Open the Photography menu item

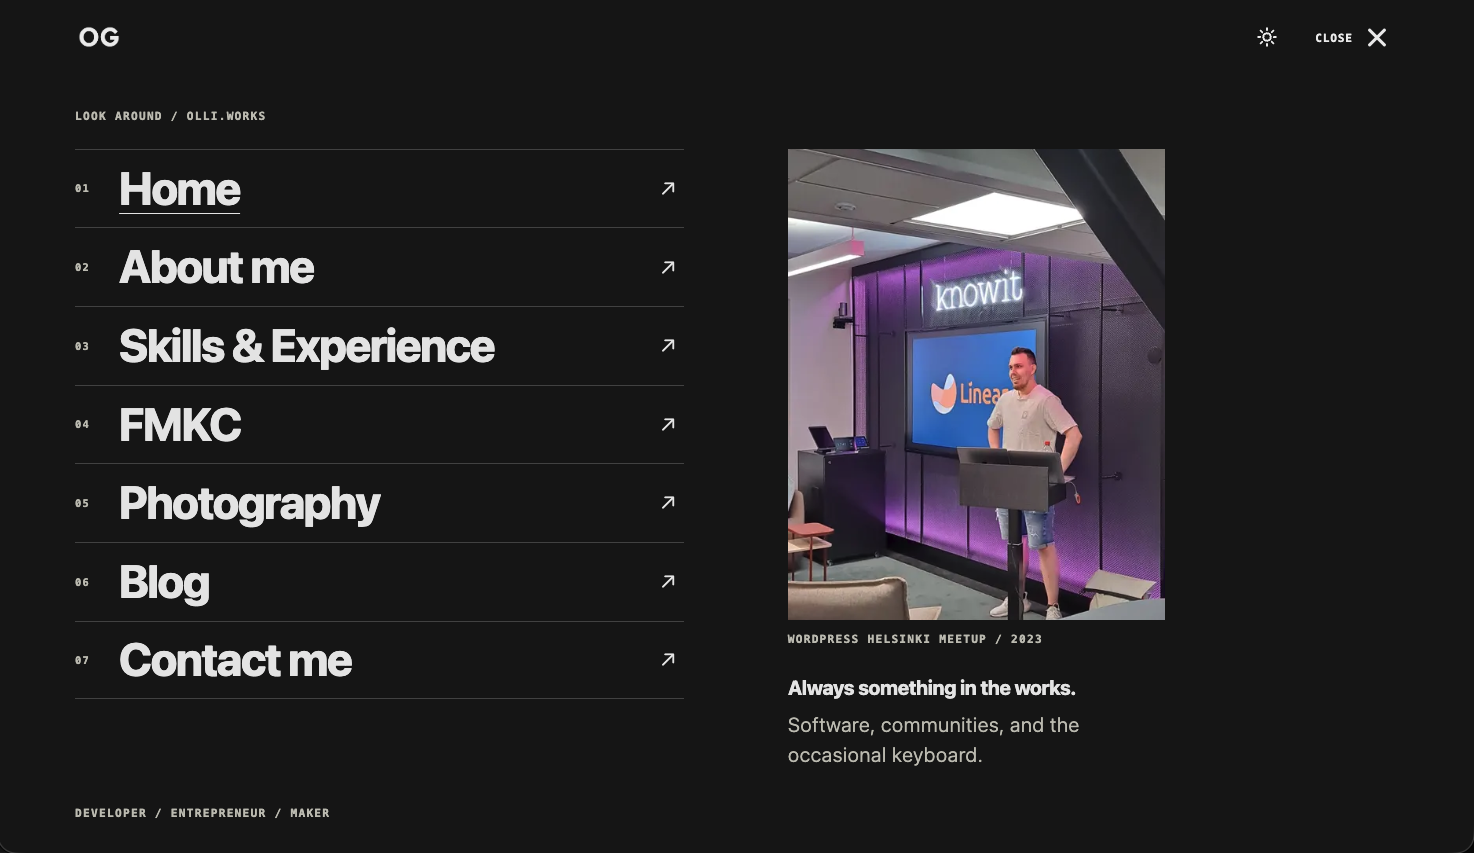click(x=250, y=503)
